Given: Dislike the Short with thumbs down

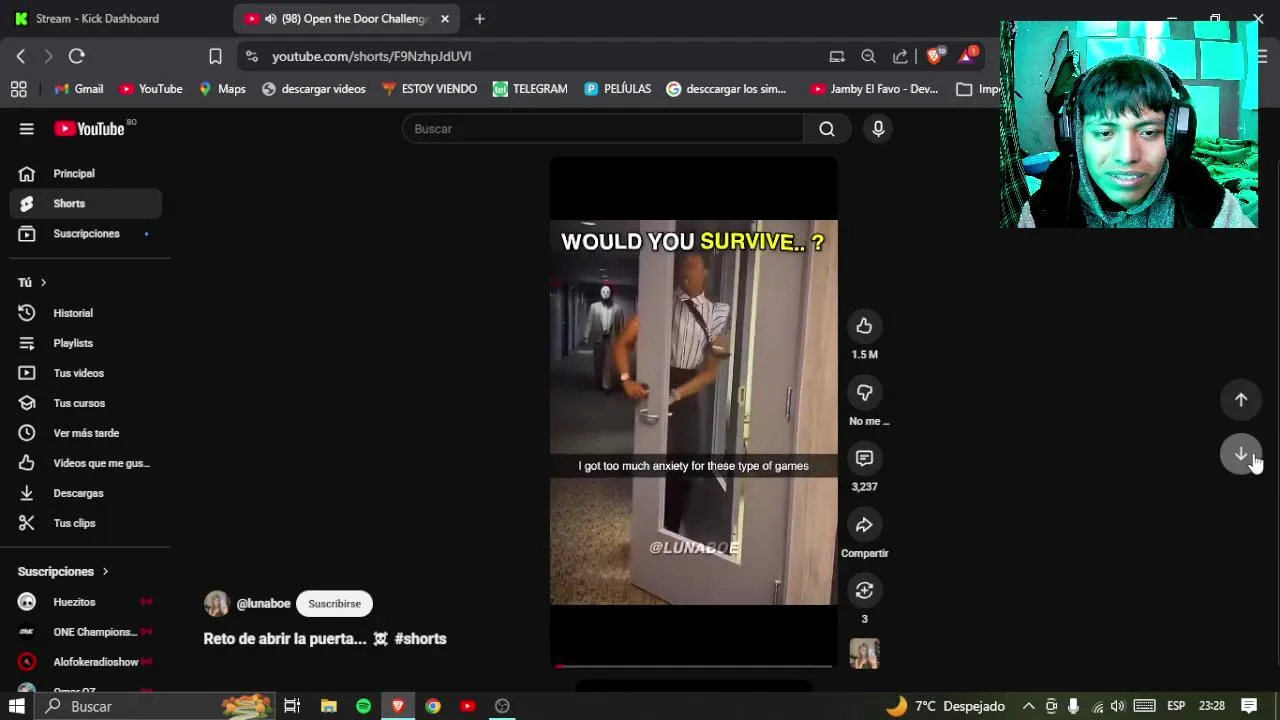Looking at the screenshot, I should point(864,393).
